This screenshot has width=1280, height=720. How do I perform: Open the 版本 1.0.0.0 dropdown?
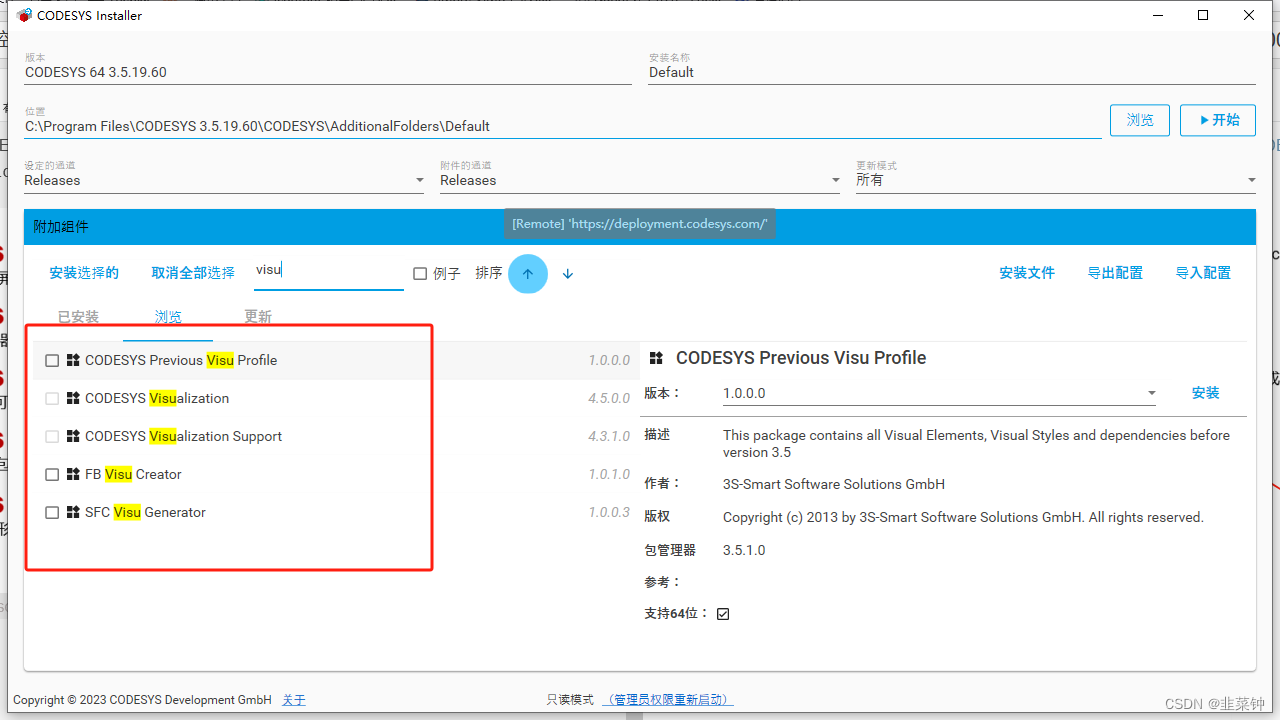coord(939,393)
